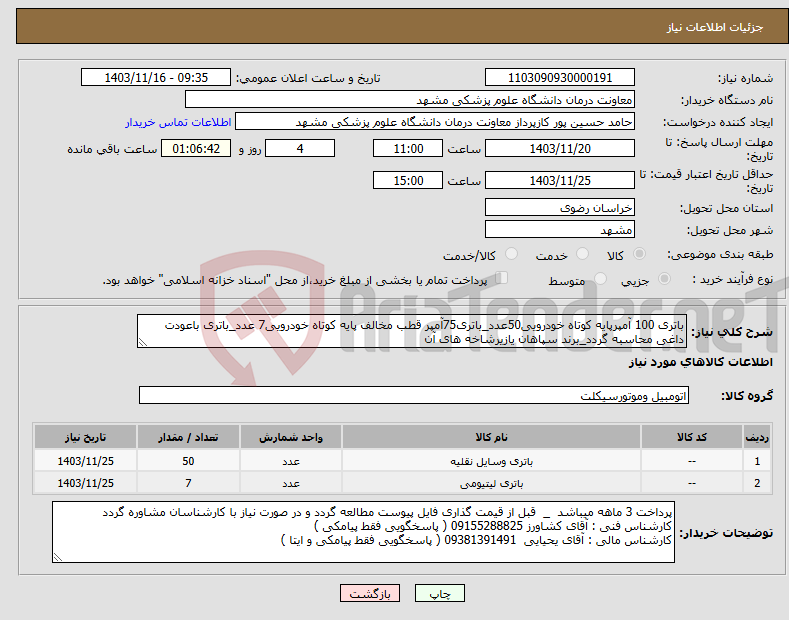
Task: Click the quantity cell showing 7
Action: 188,483
